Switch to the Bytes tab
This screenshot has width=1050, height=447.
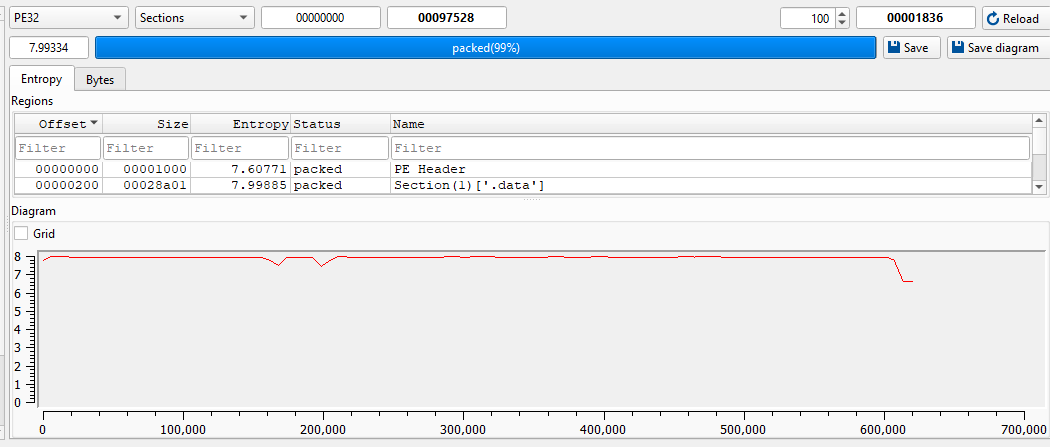[100, 79]
